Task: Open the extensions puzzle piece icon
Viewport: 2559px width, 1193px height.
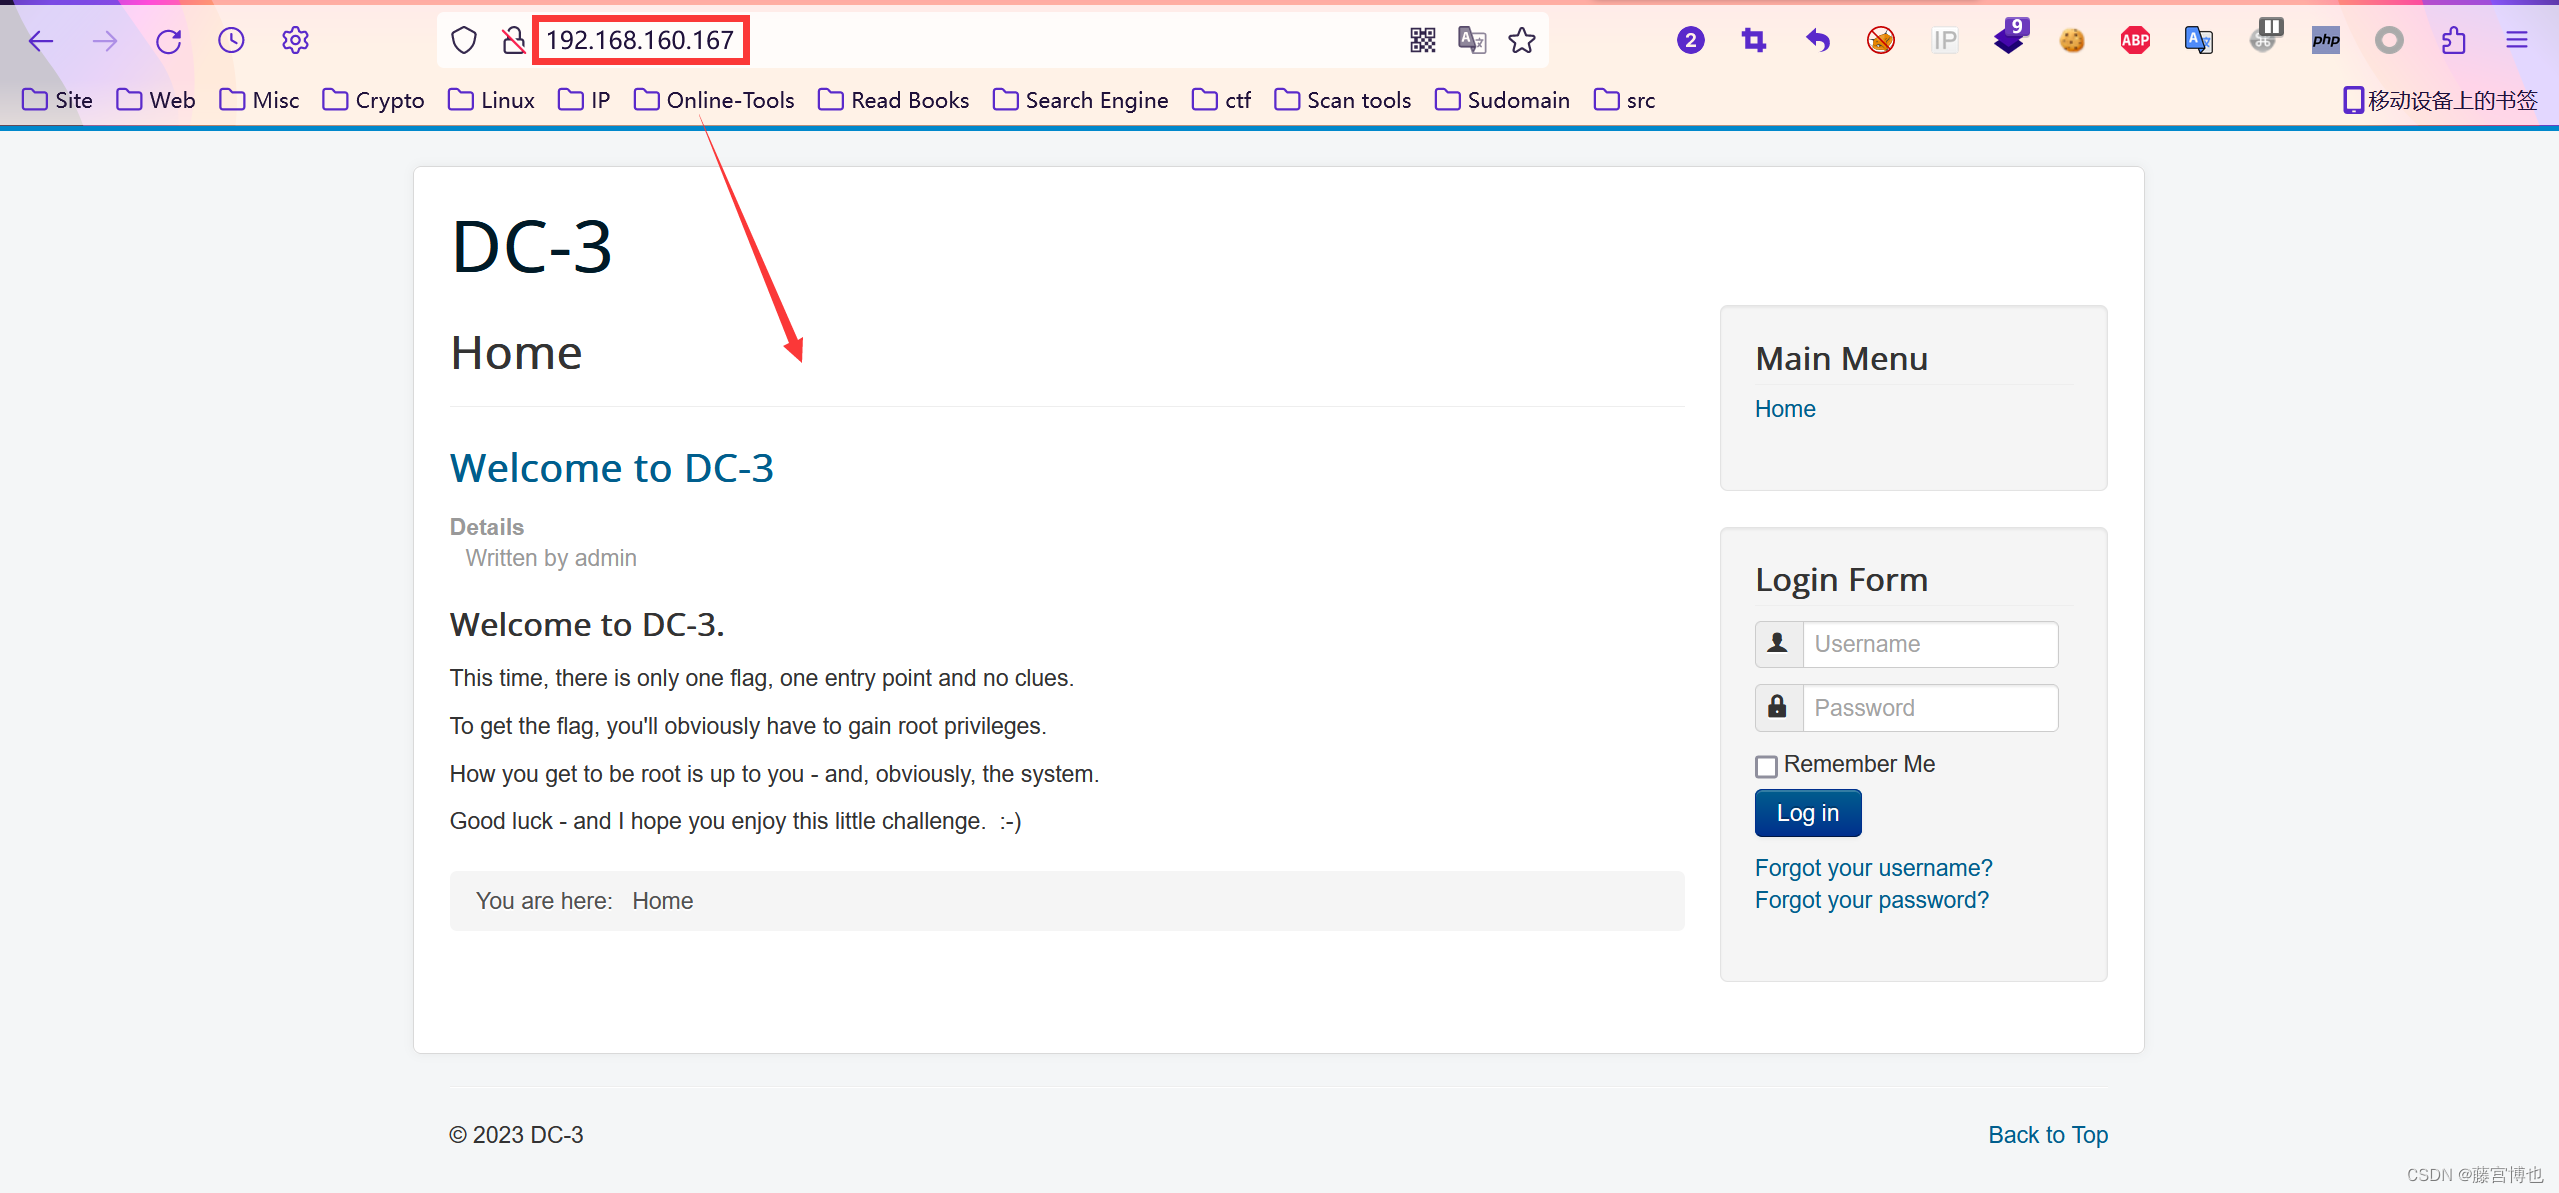Action: (x=2453, y=41)
